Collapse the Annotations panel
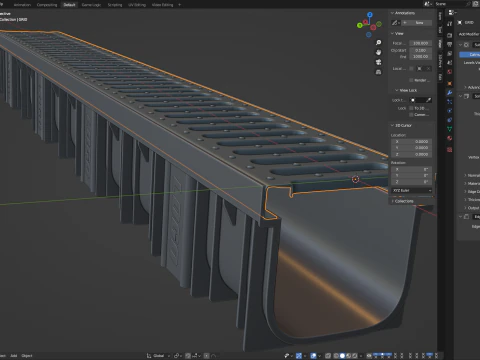The width and height of the screenshot is (480, 360). click(403, 13)
